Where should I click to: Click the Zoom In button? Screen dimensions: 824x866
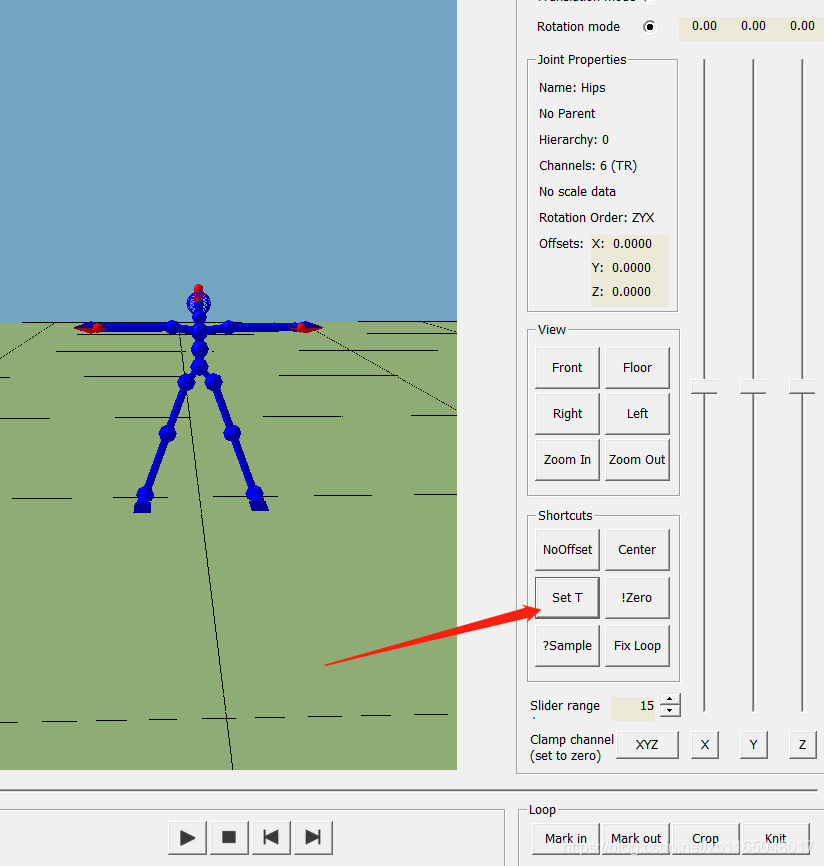[567, 460]
